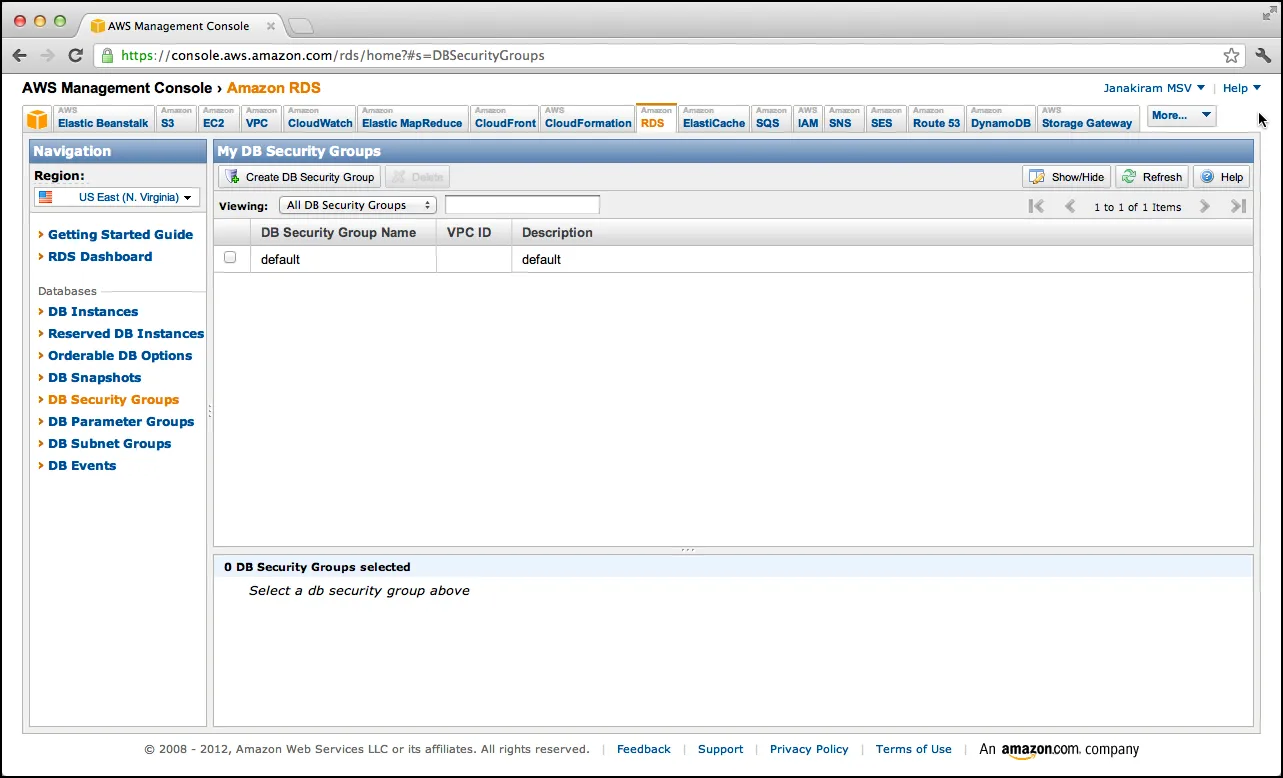Reload the page with the refresh icon
This screenshot has width=1283, height=778.
(x=75, y=56)
